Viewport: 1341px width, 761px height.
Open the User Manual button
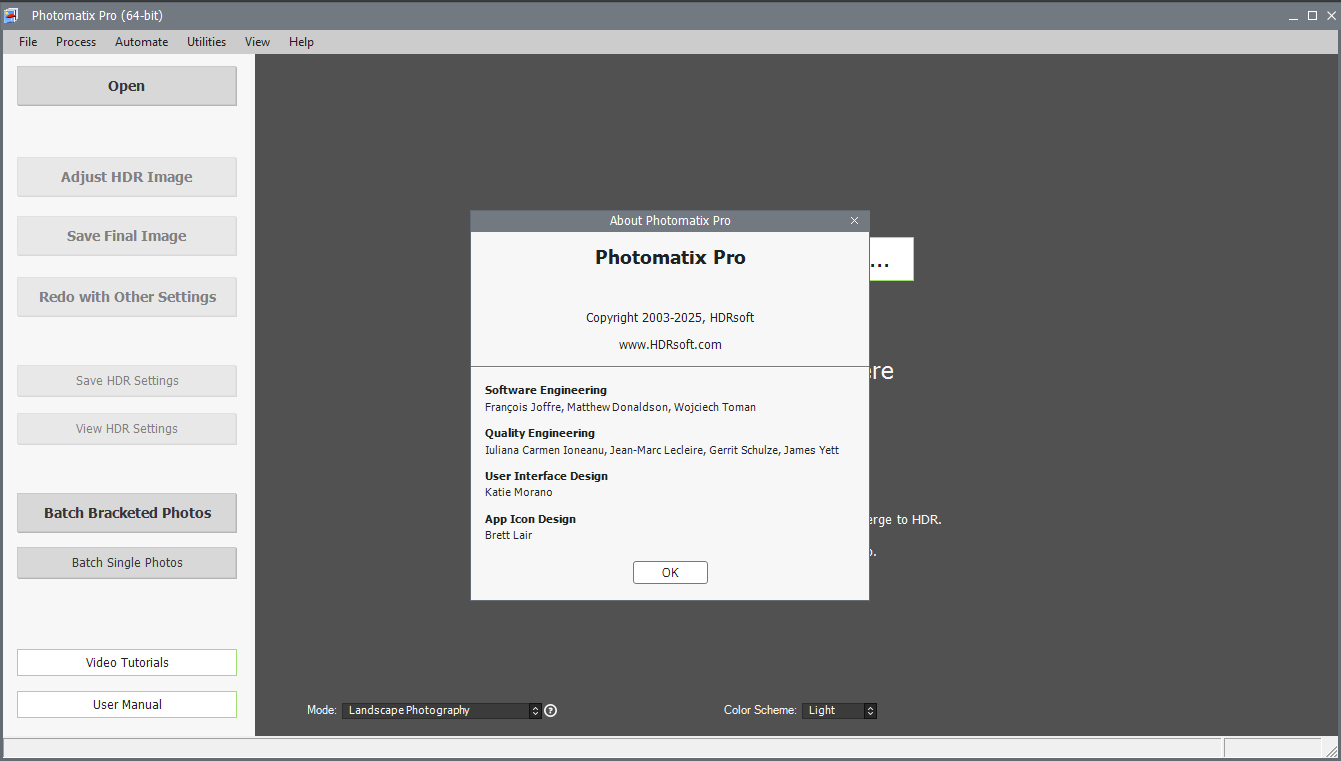pyautogui.click(x=127, y=705)
